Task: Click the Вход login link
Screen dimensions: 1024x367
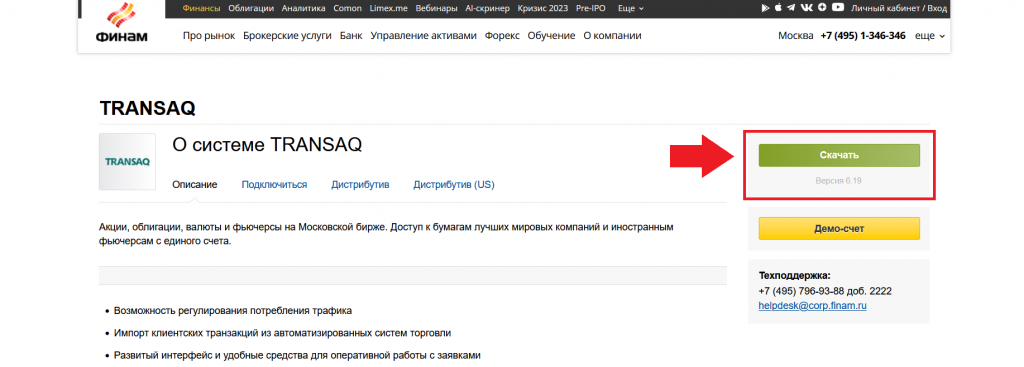Action: tap(936, 8)
